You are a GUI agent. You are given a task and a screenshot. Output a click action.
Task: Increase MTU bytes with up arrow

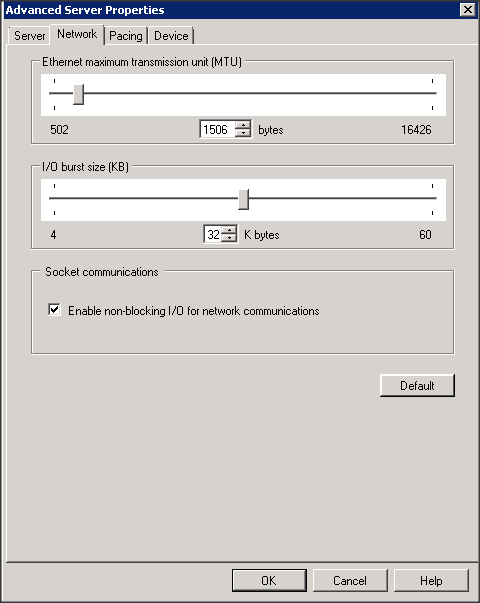pos(243,125)
